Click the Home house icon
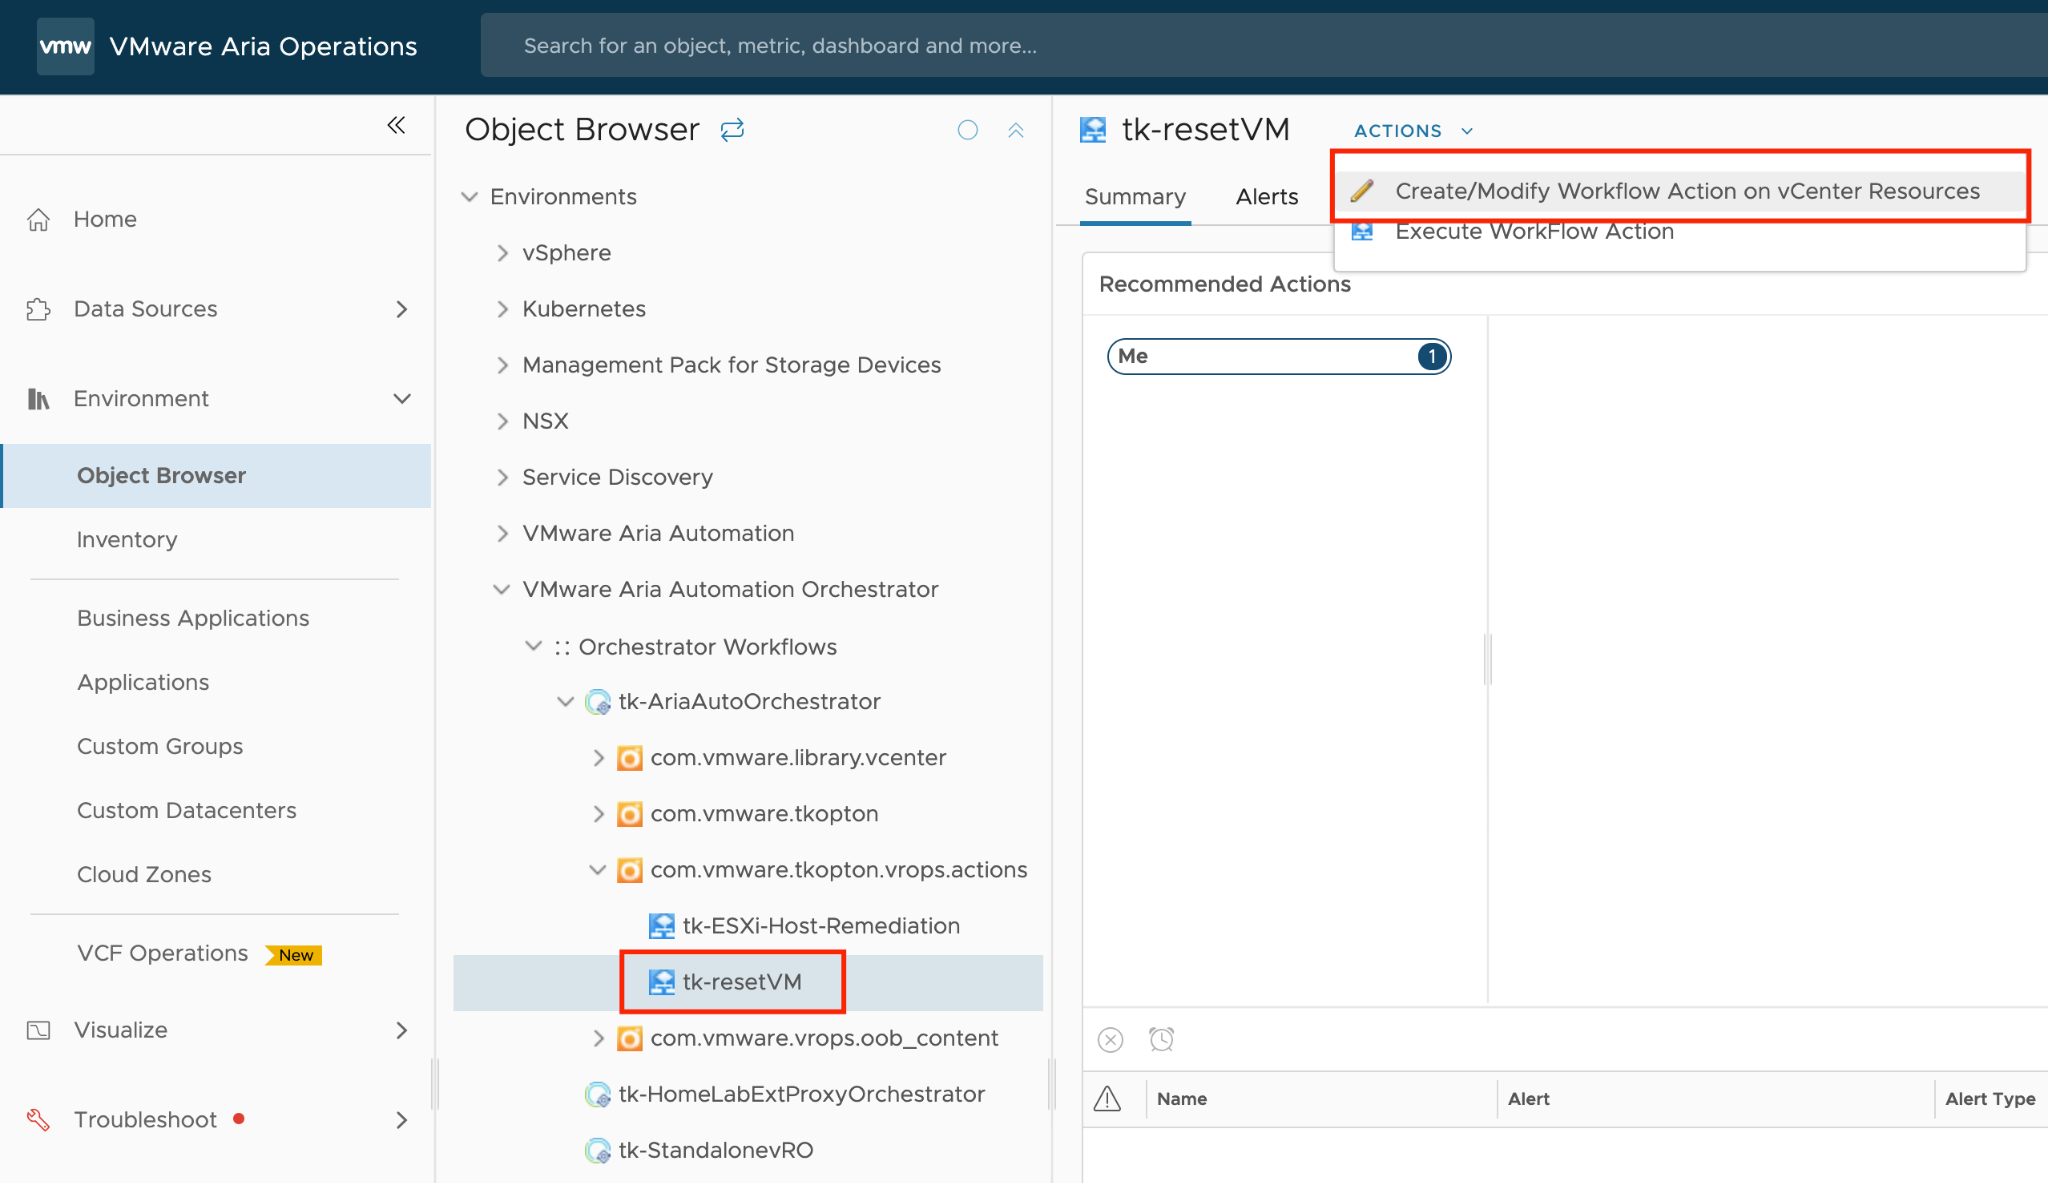 click(x=38, y=219)
